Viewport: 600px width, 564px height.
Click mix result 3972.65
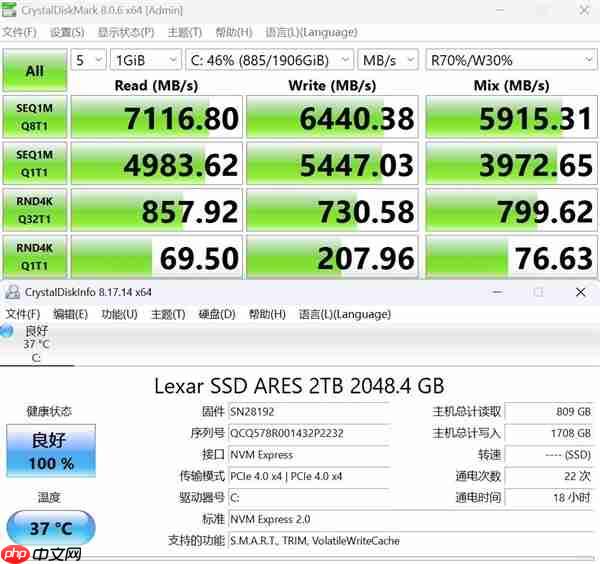pyautogui.click(x=511, y=163)
